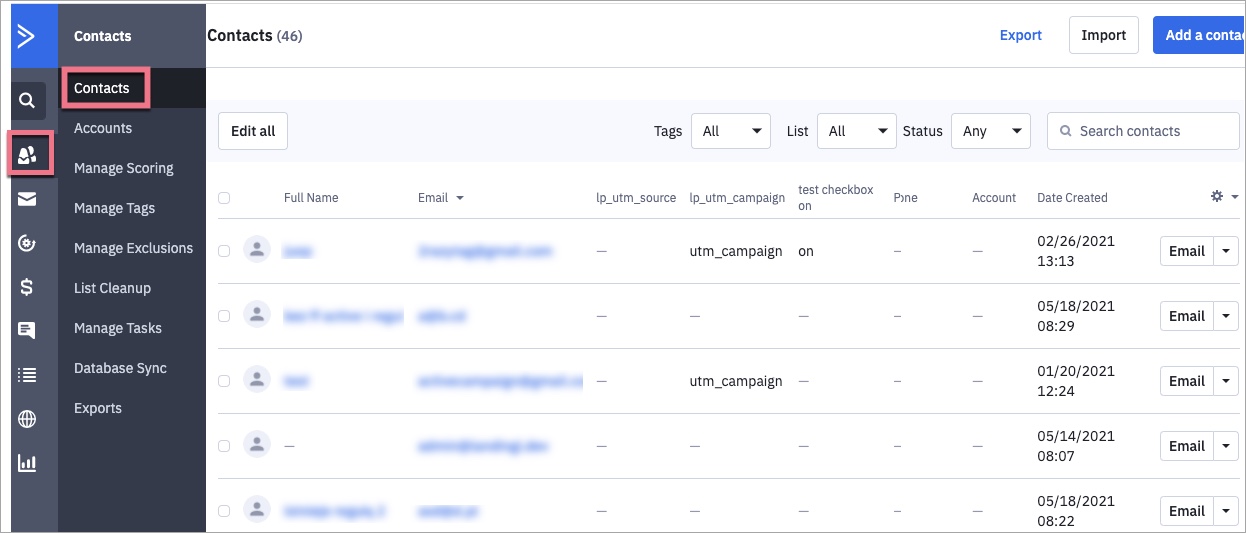Expand the Status filter dropdown
This screenshot has width=1246, height=533.
click(990, 131)
